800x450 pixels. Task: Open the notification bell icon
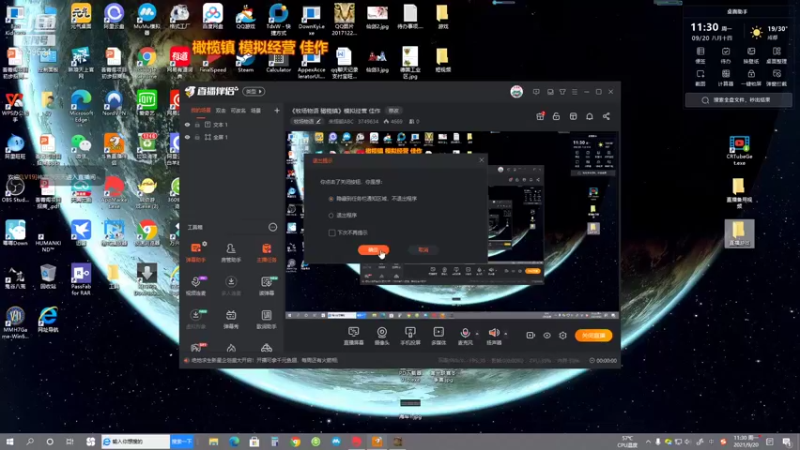tap(589, 116)
